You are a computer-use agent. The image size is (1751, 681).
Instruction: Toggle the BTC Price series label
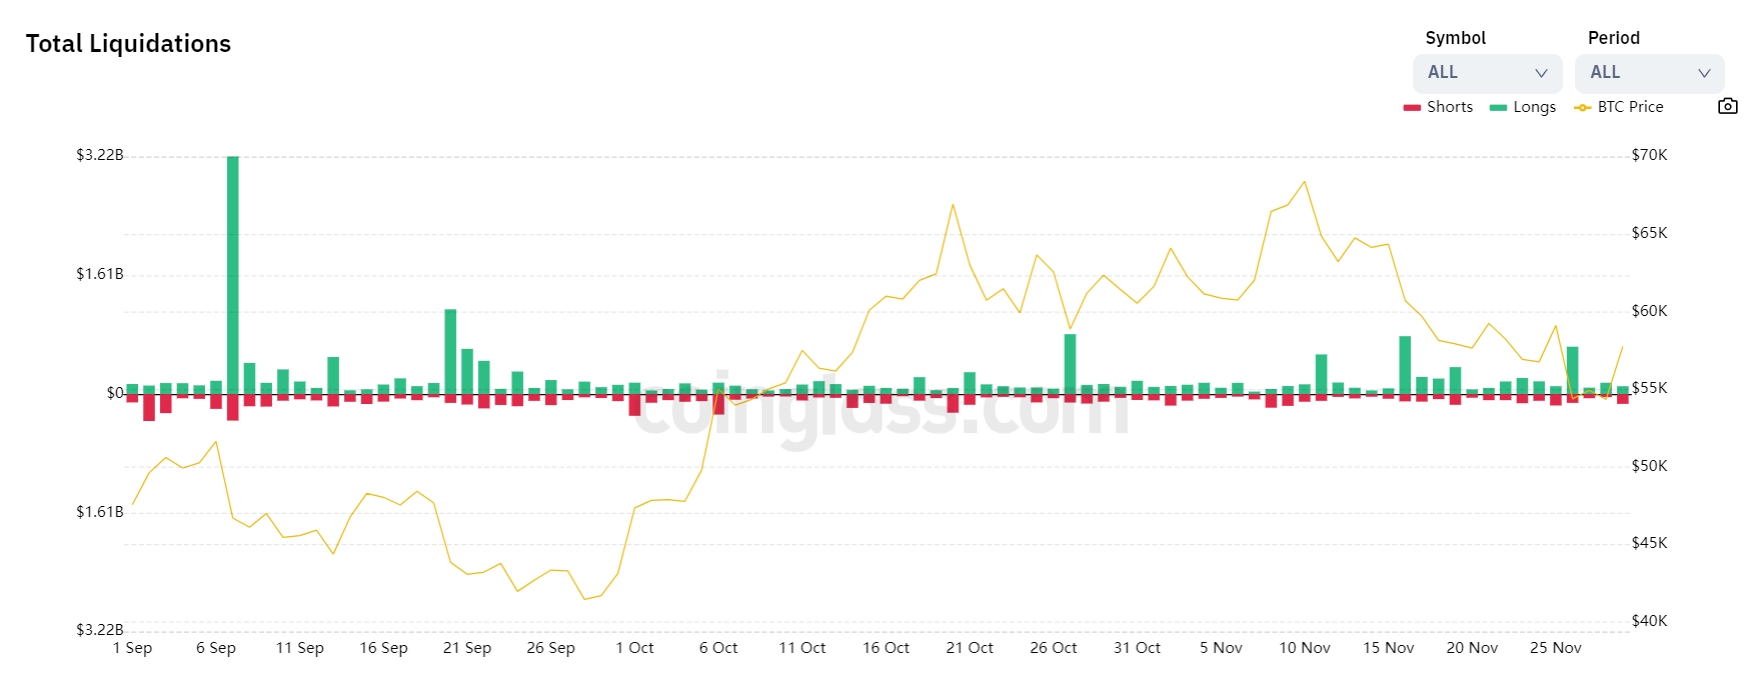pyautogui.click(x=1630, y=107)
